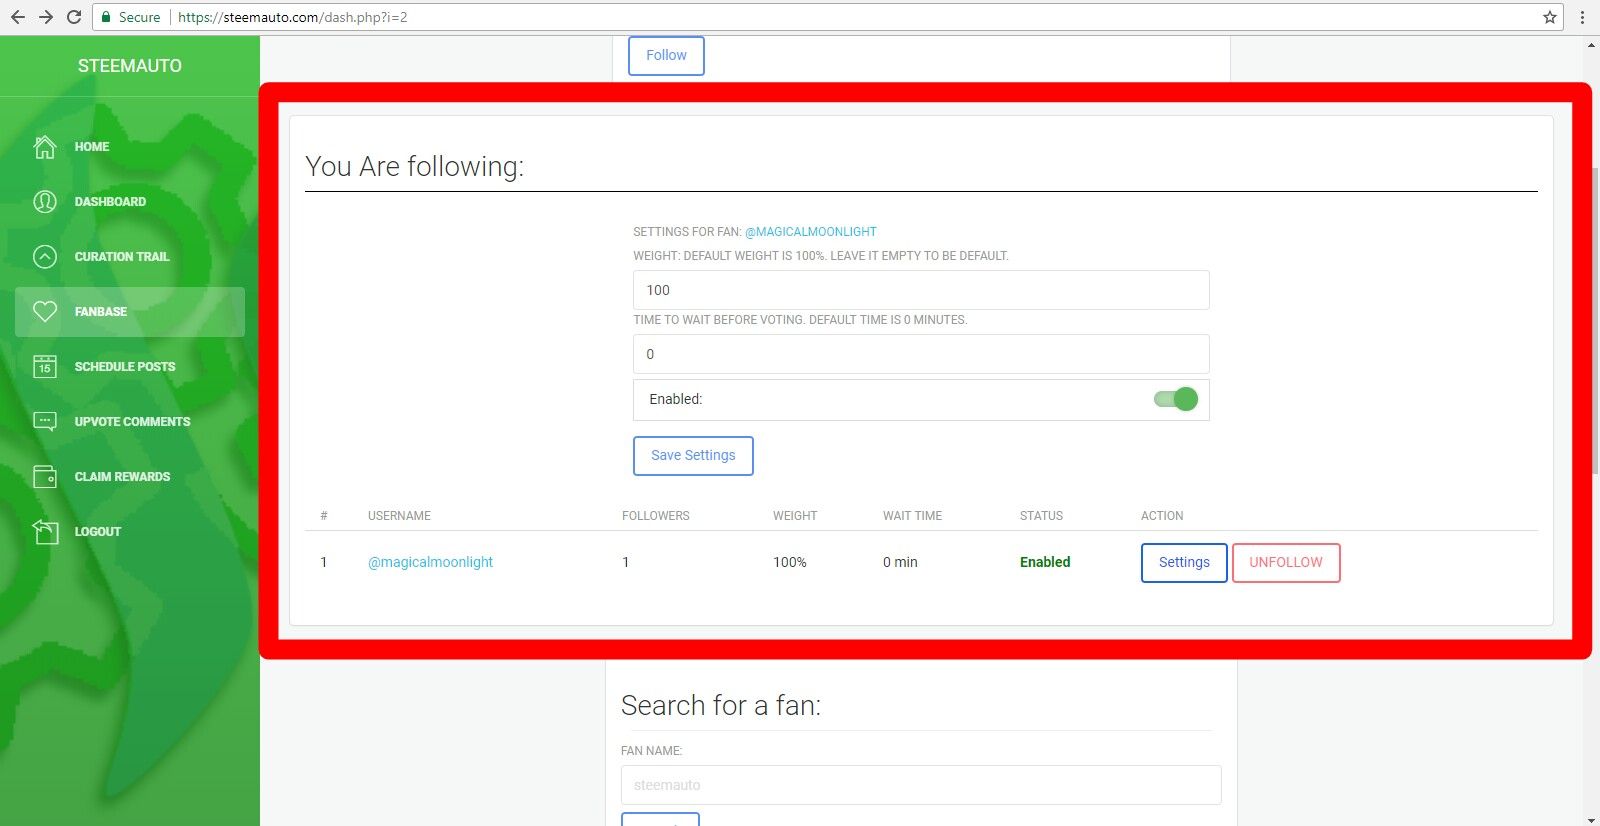
Task: Bookmark this page with the star icon
Action: tap(1550, 17)
